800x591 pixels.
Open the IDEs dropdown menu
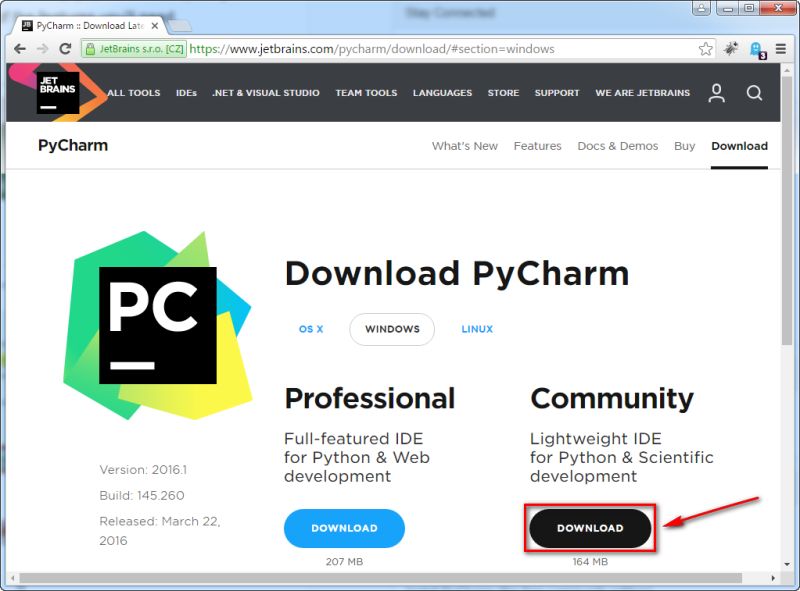click(186, 93)
